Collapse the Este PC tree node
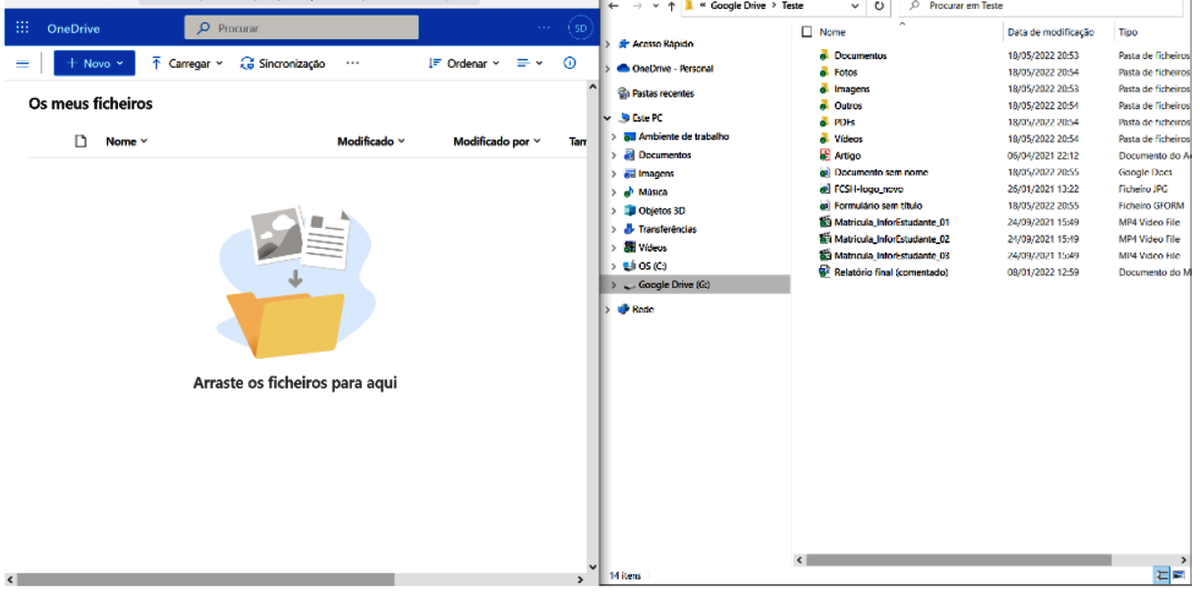 click(609, 118)
